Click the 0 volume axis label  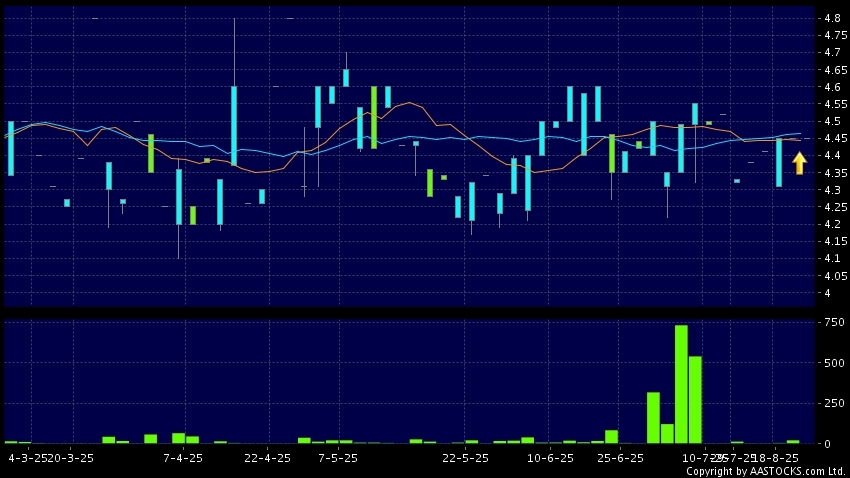pos(827,444)
